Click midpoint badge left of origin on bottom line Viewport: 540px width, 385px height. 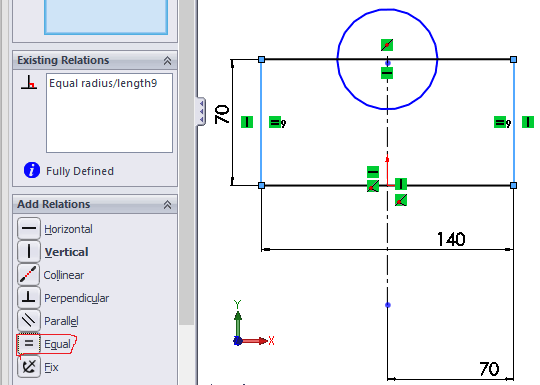(373, 186)
